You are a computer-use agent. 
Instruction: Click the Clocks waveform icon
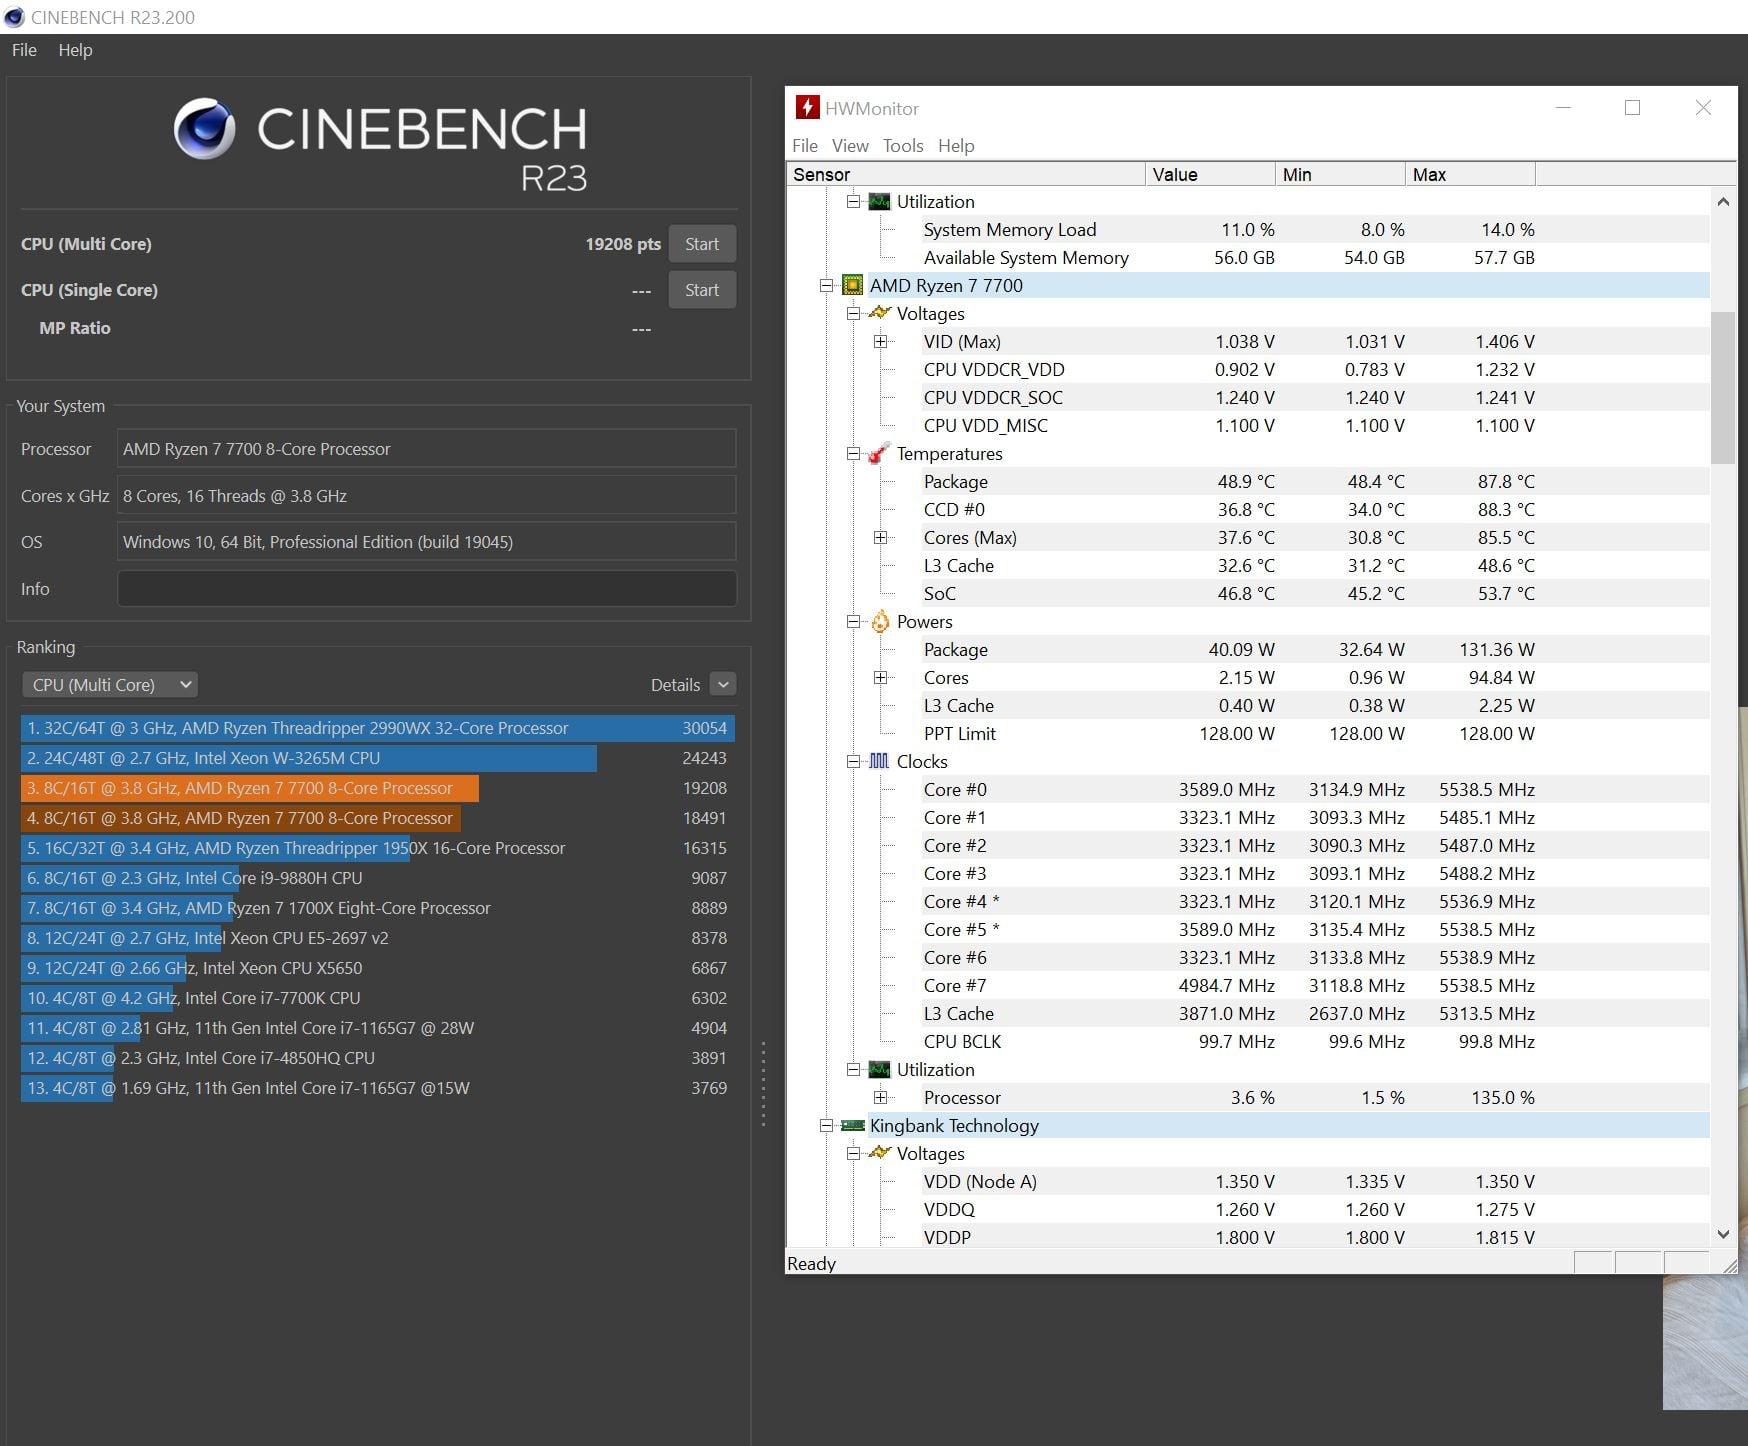879,761
